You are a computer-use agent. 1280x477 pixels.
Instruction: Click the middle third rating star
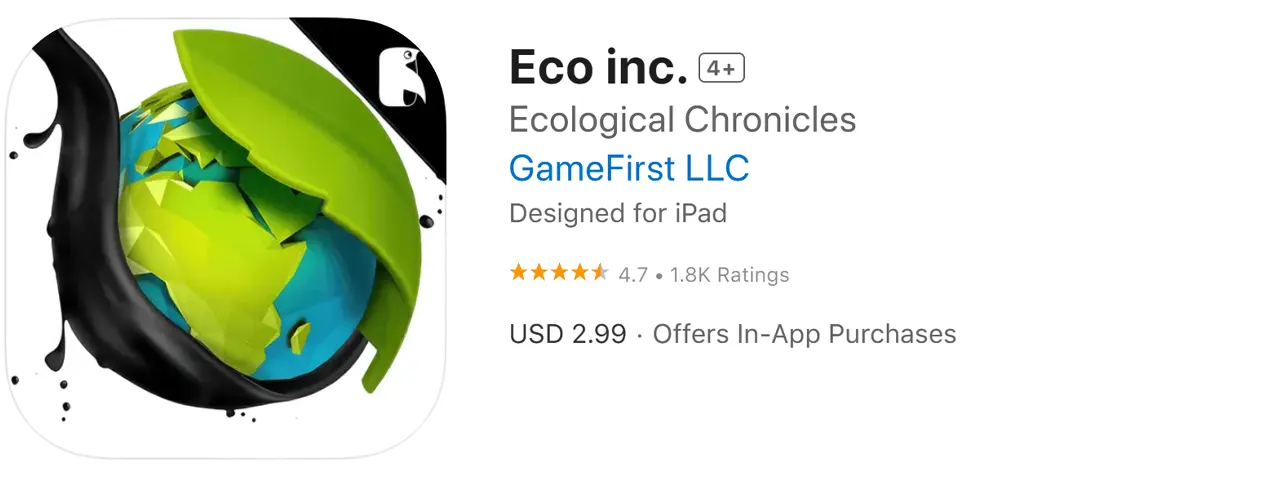coord(559,273)
